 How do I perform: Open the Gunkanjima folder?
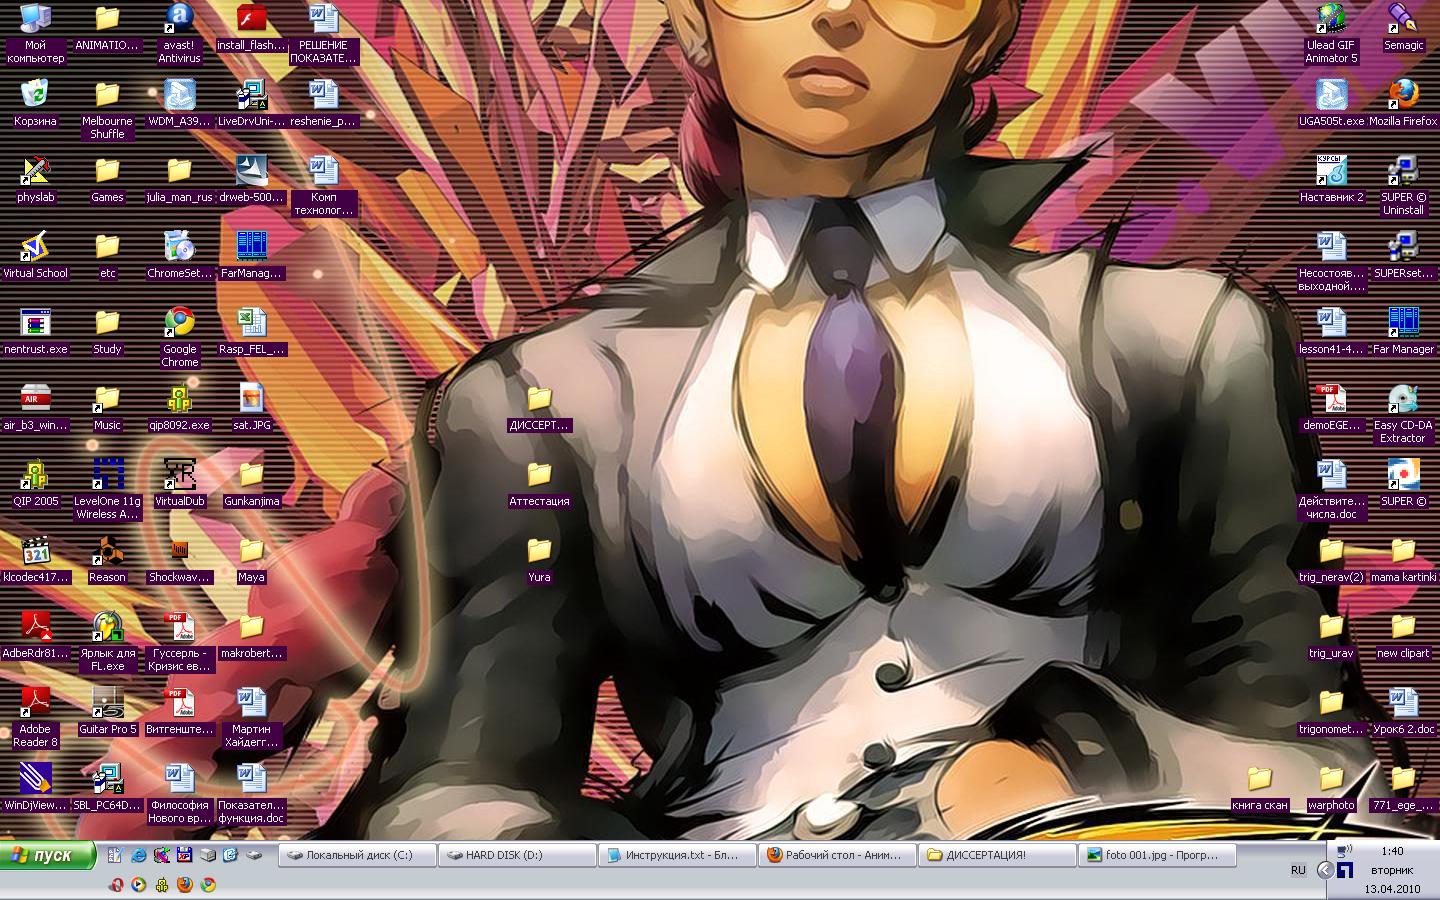(x=251, y=483)
